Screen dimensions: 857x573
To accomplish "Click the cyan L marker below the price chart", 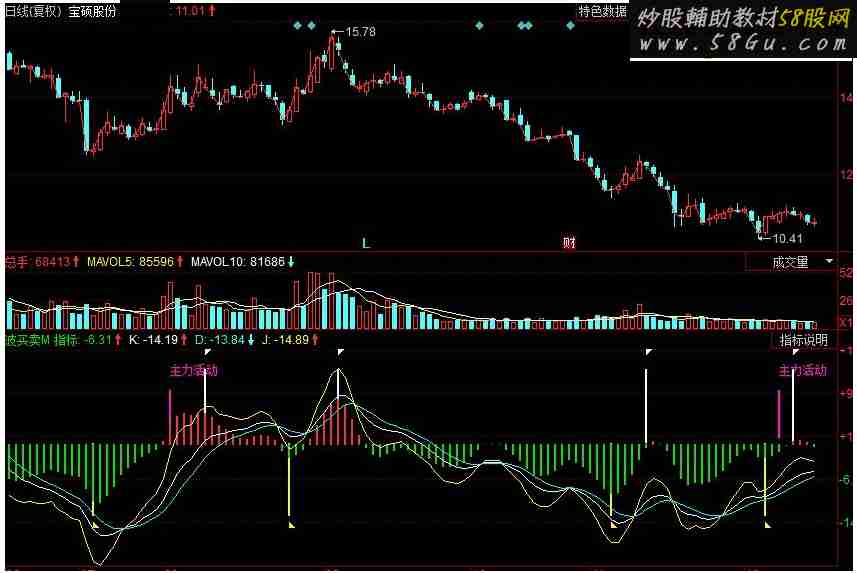I will pos(366,243).
